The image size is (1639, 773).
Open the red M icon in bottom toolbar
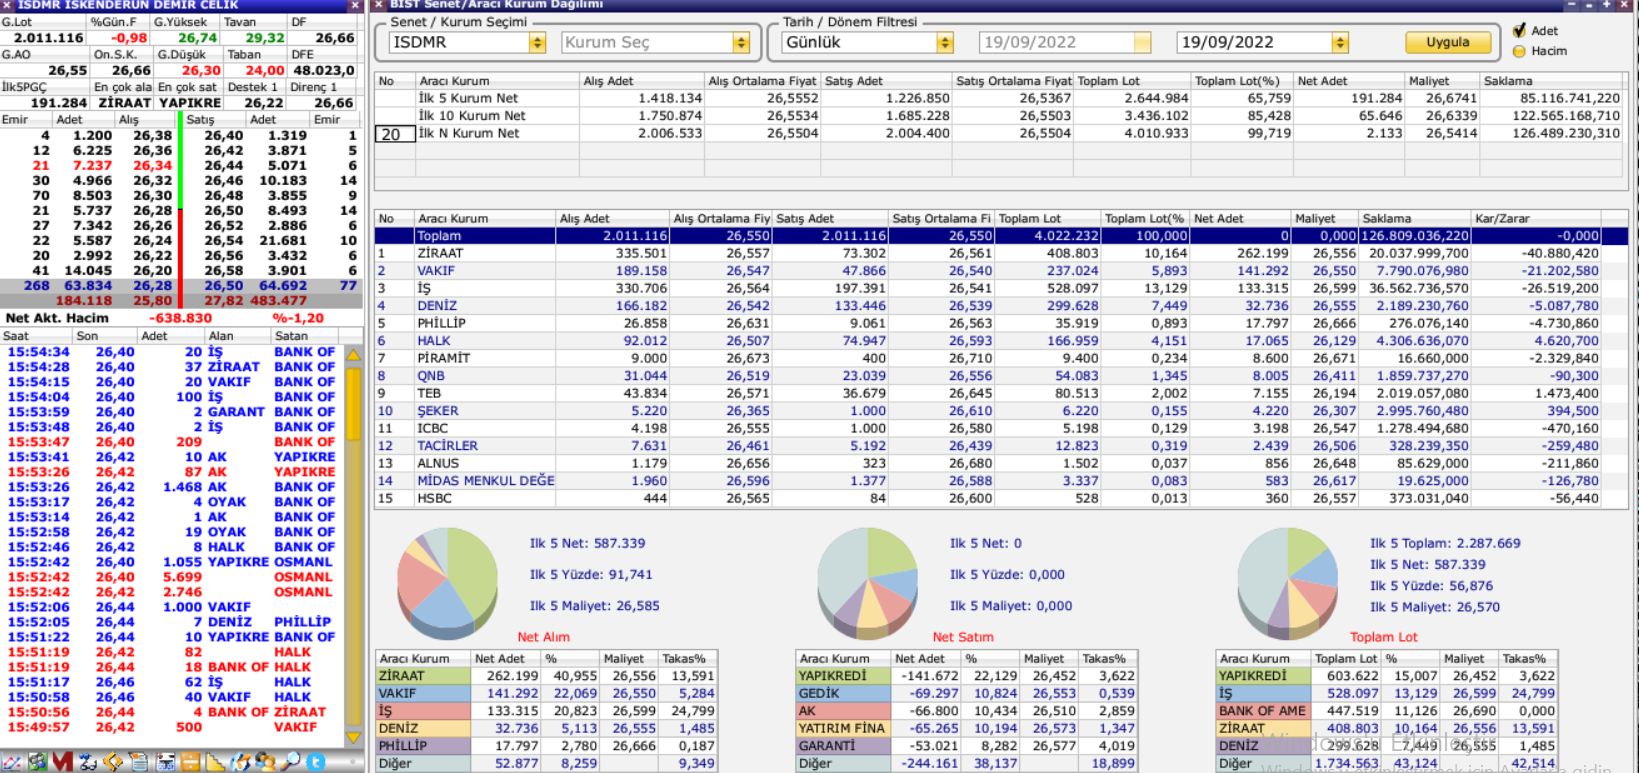click(63, 762)
